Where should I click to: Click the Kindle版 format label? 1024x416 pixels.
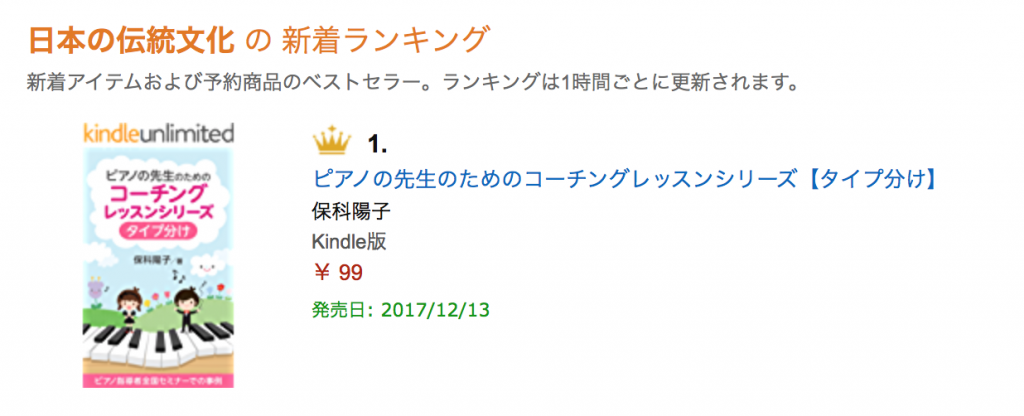[349, 242]
